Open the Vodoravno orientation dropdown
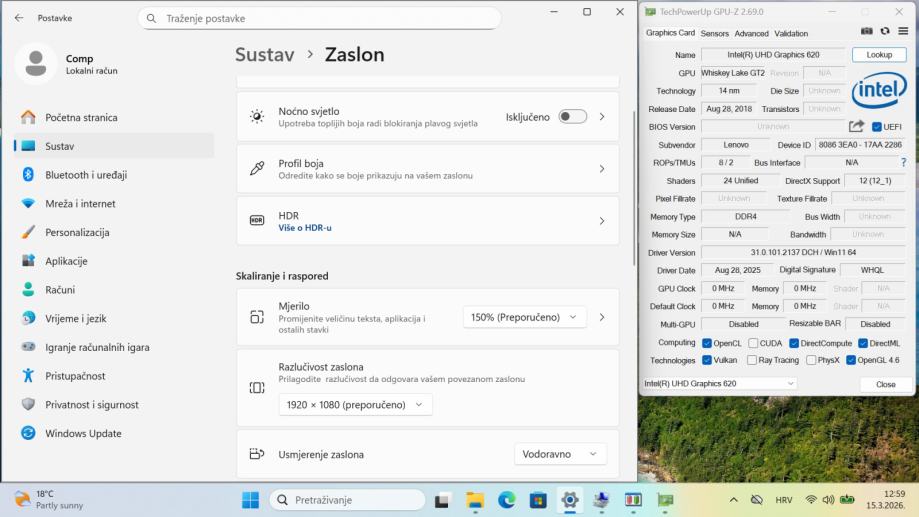This screenshot has height=517, width=919. pyautogui.click(x=560, y=454)
